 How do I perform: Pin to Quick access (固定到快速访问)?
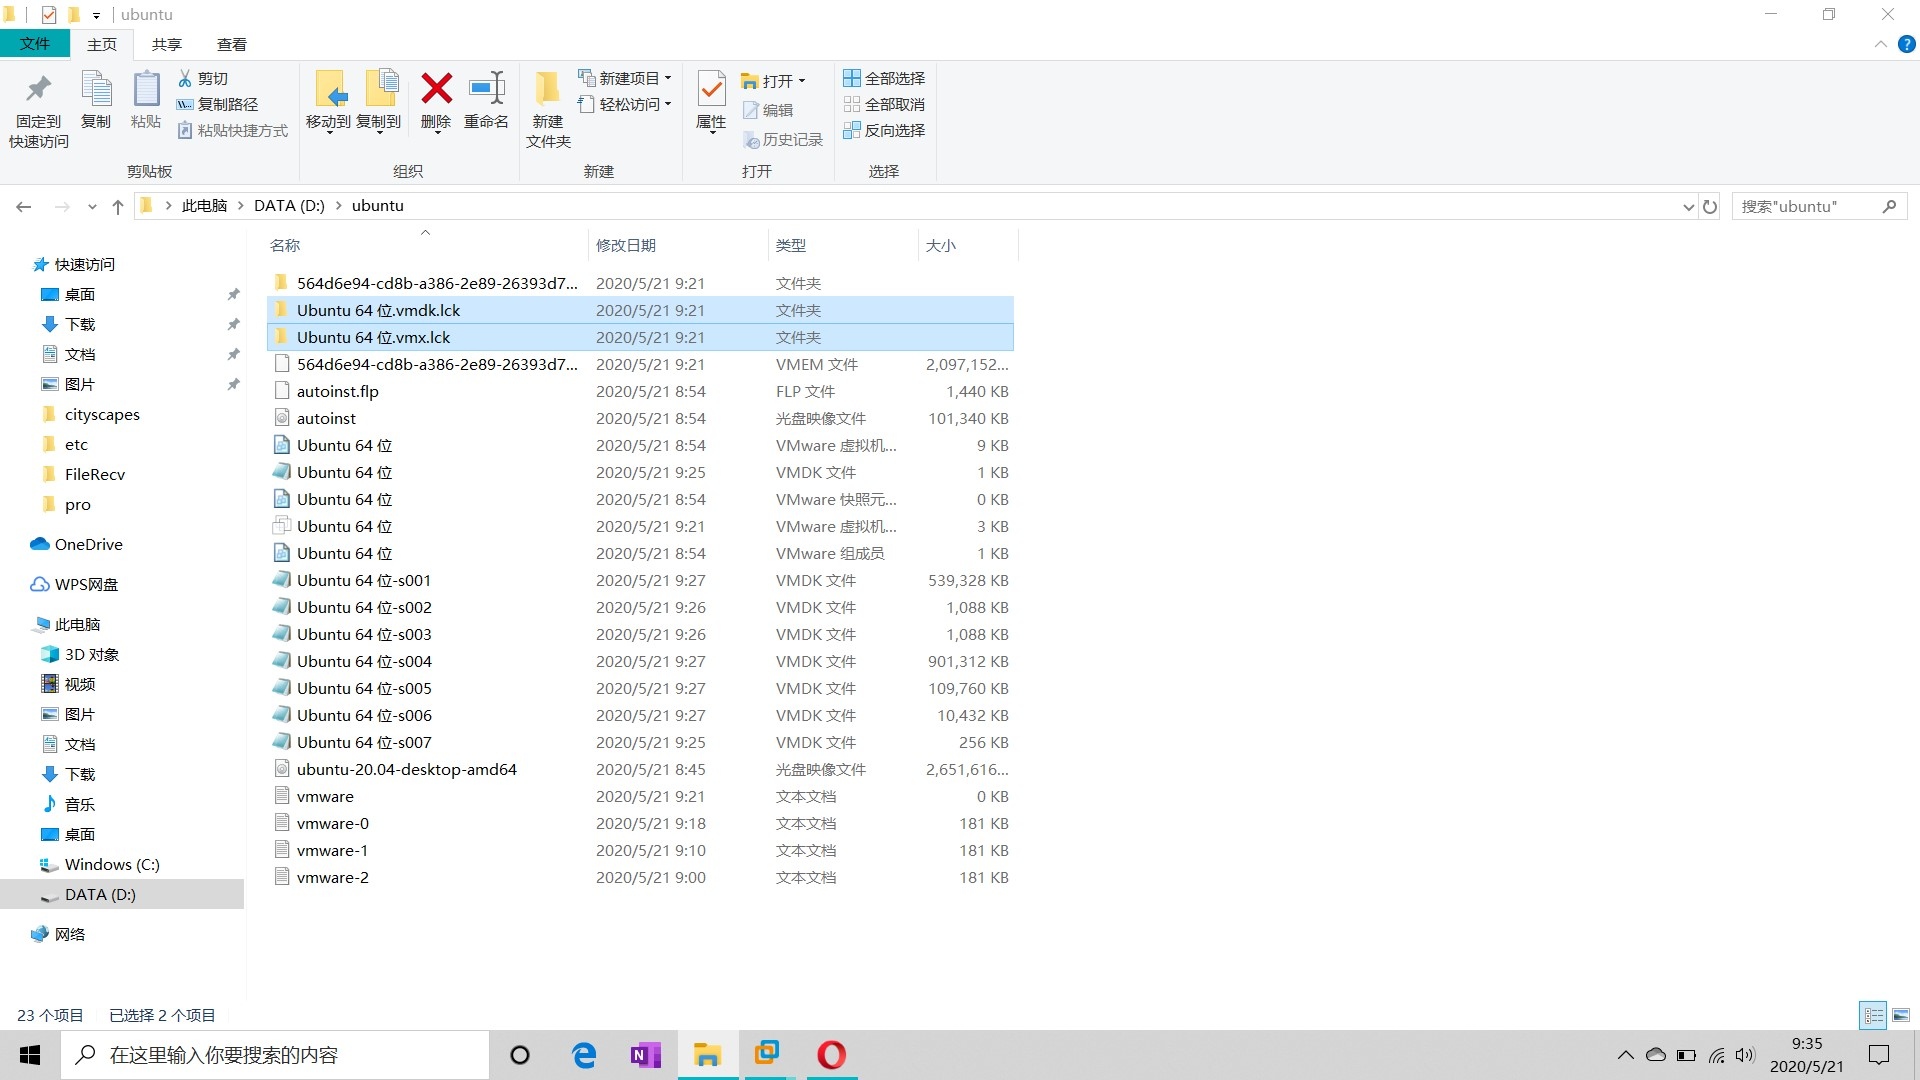[39, 111]
